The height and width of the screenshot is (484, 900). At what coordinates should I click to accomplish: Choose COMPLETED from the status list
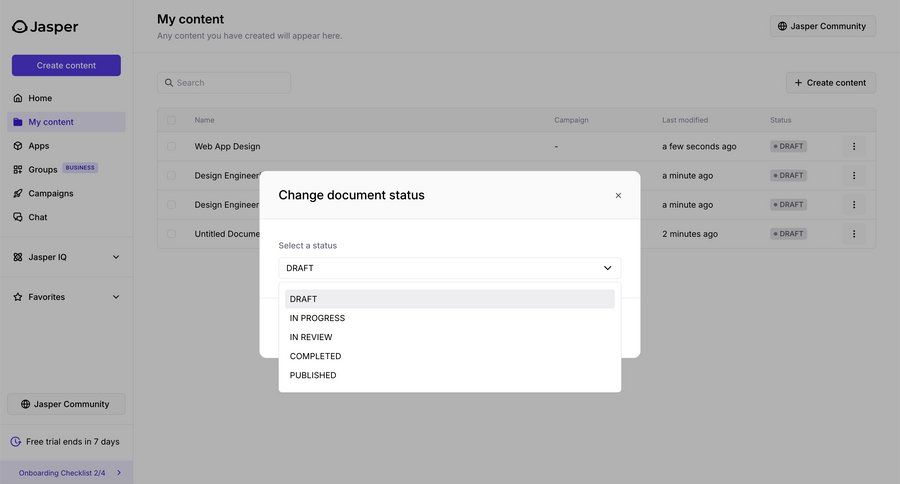click(x=449, y=356)
